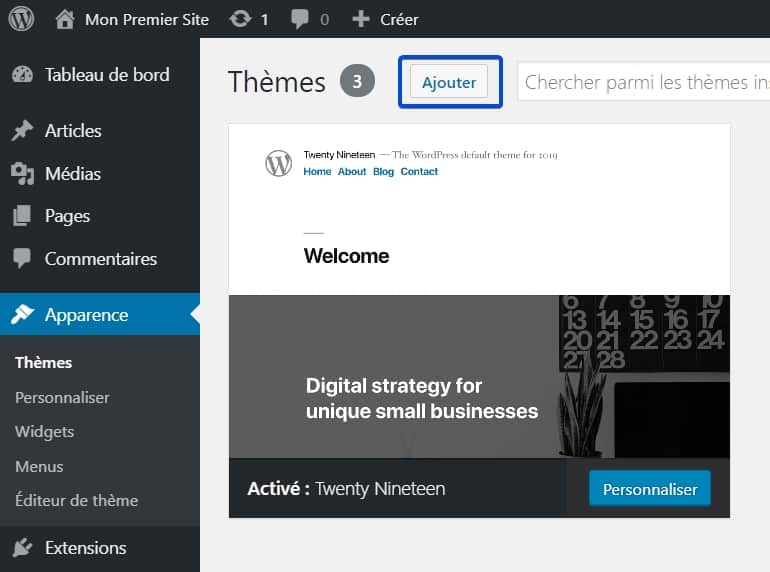Click Mon Premier Site link
Viewport: 770px width, 572px height.
[146, 20]
